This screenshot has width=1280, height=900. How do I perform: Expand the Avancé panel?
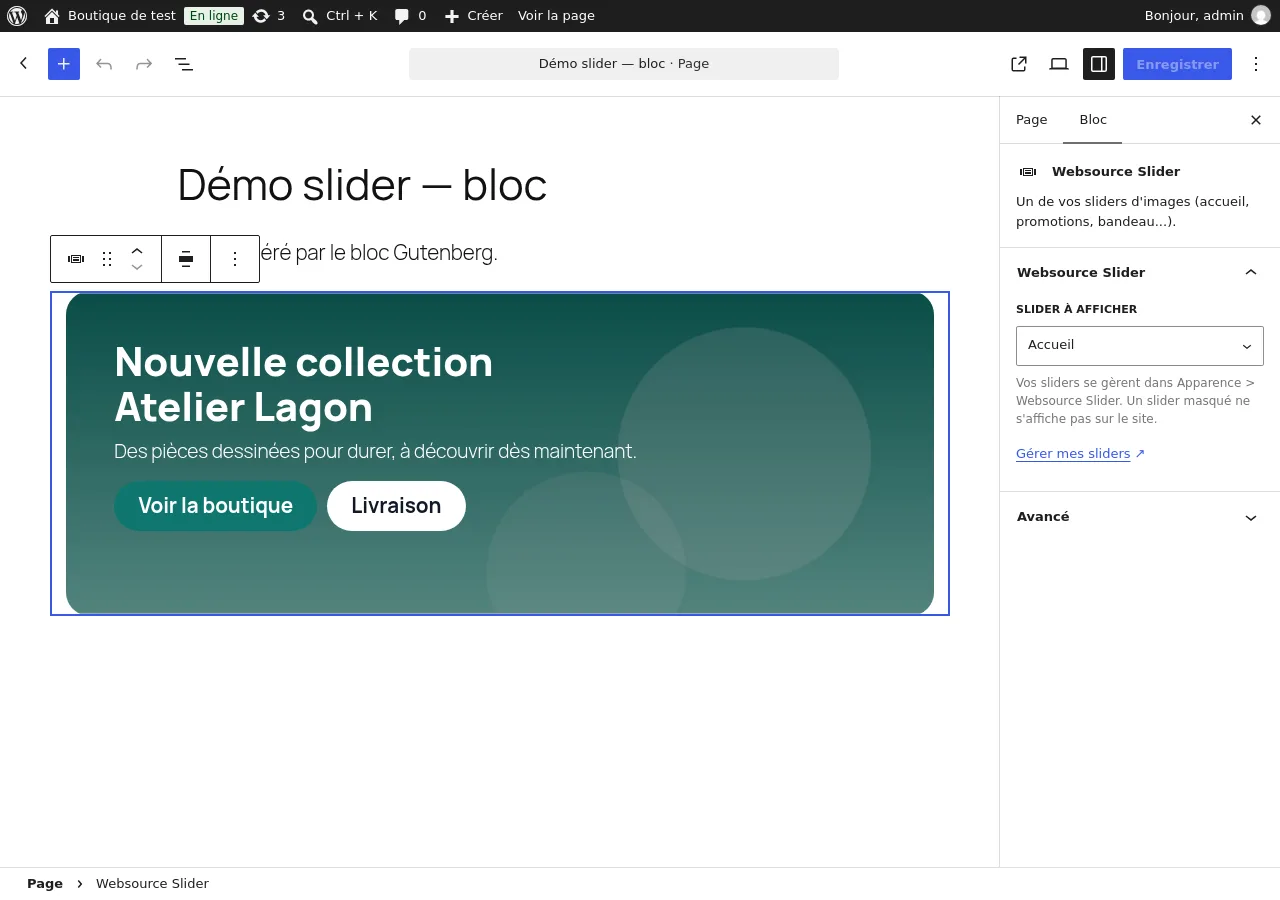[1140, 517]
